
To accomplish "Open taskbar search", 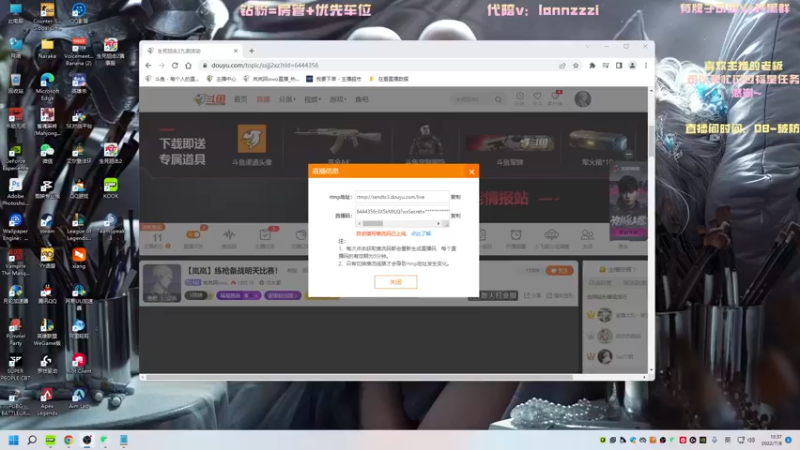I will click(x=32, y=440).
